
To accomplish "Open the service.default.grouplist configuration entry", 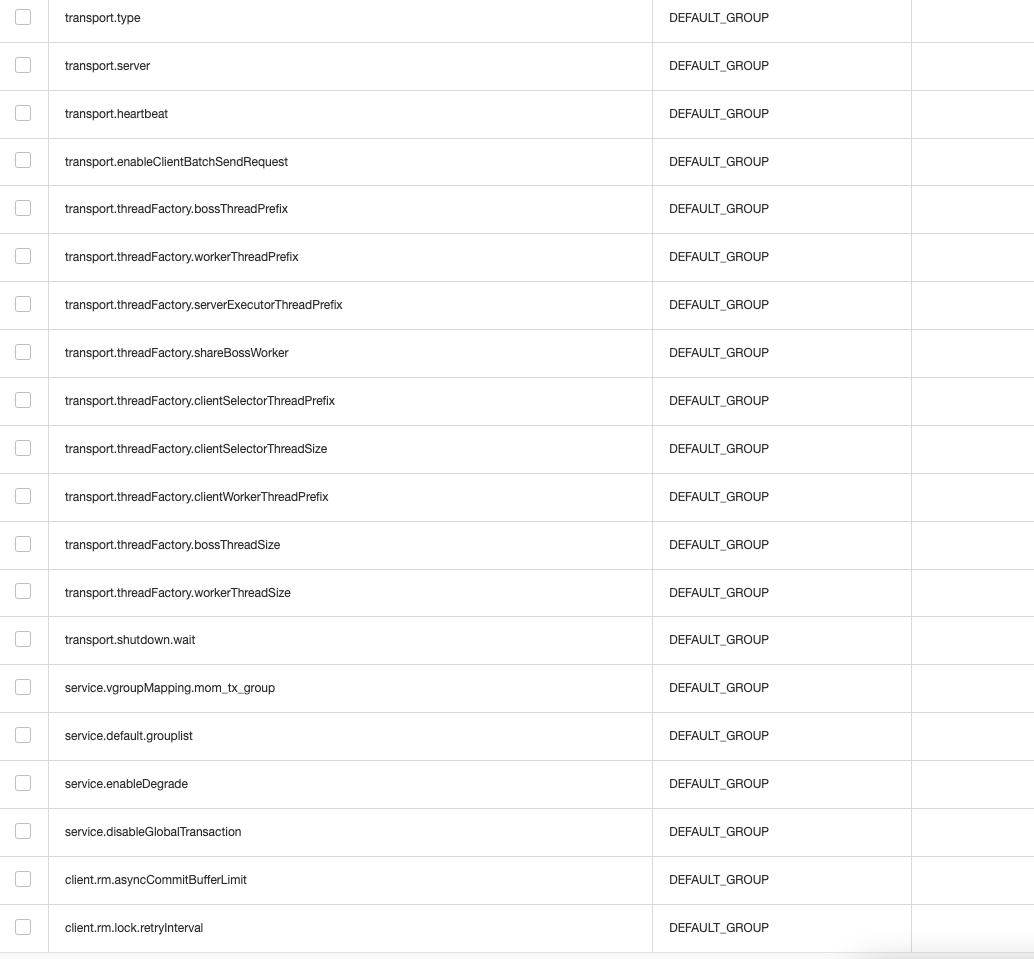I will pyautogui.click(x=129, y=735).
